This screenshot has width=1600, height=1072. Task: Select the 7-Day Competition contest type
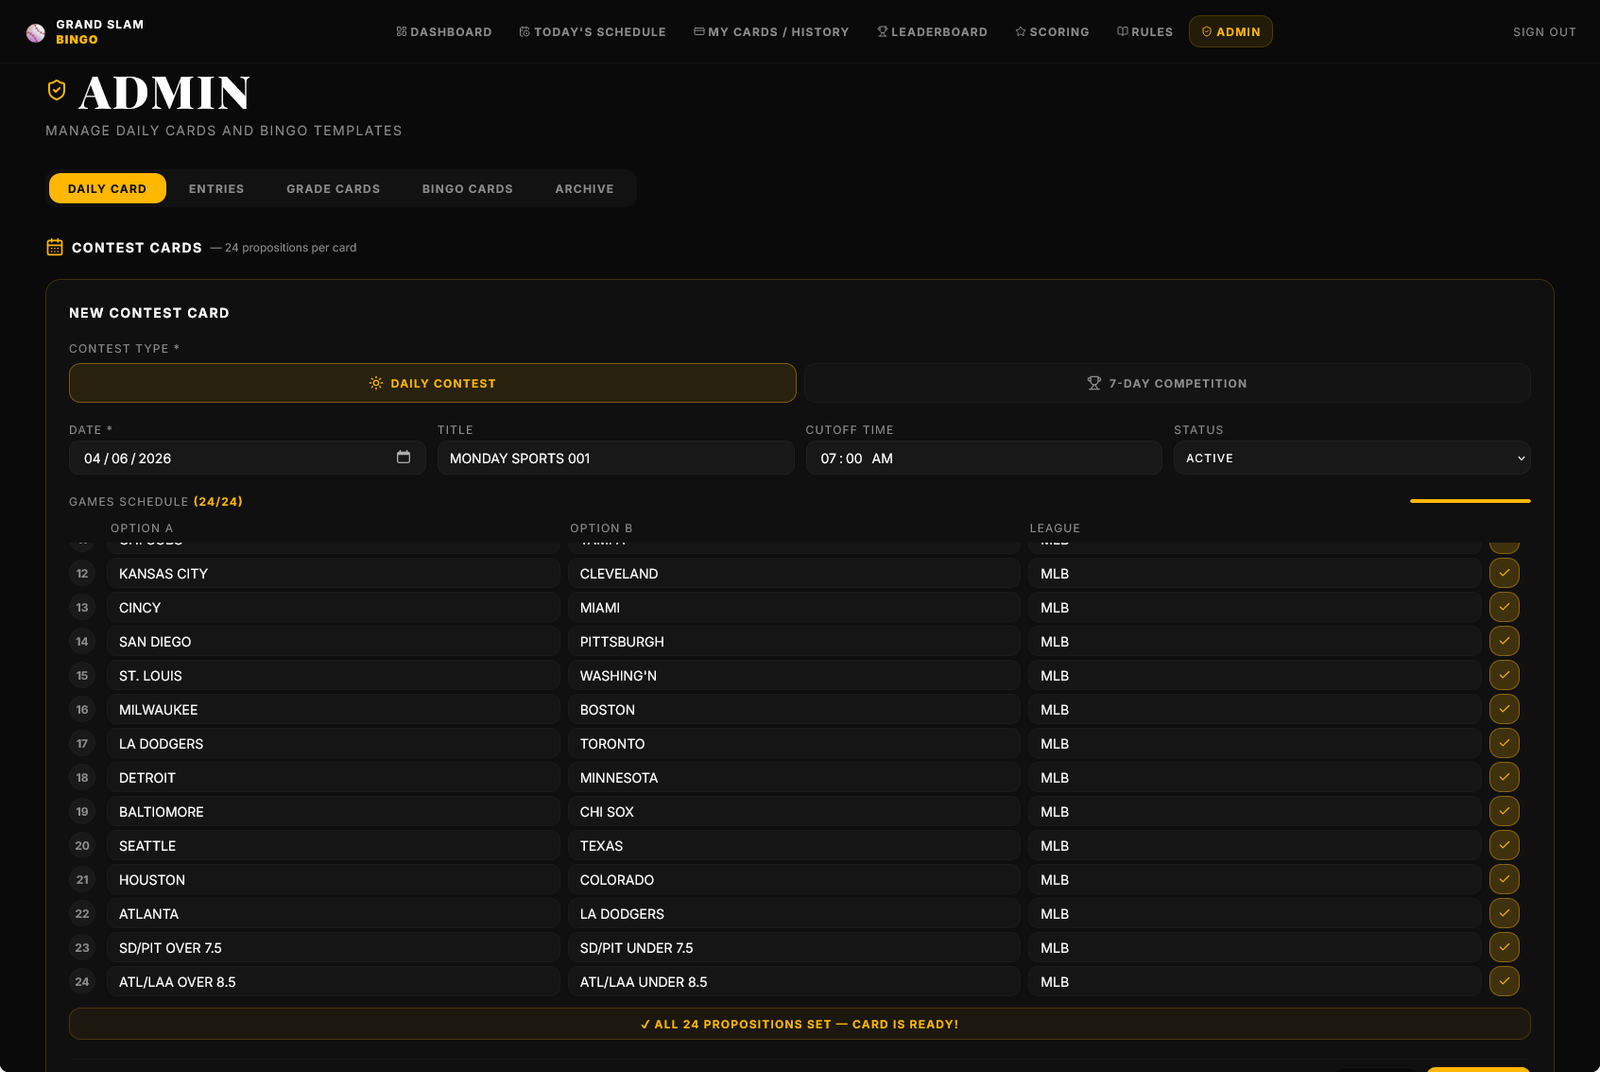[x=1167, y=383]
